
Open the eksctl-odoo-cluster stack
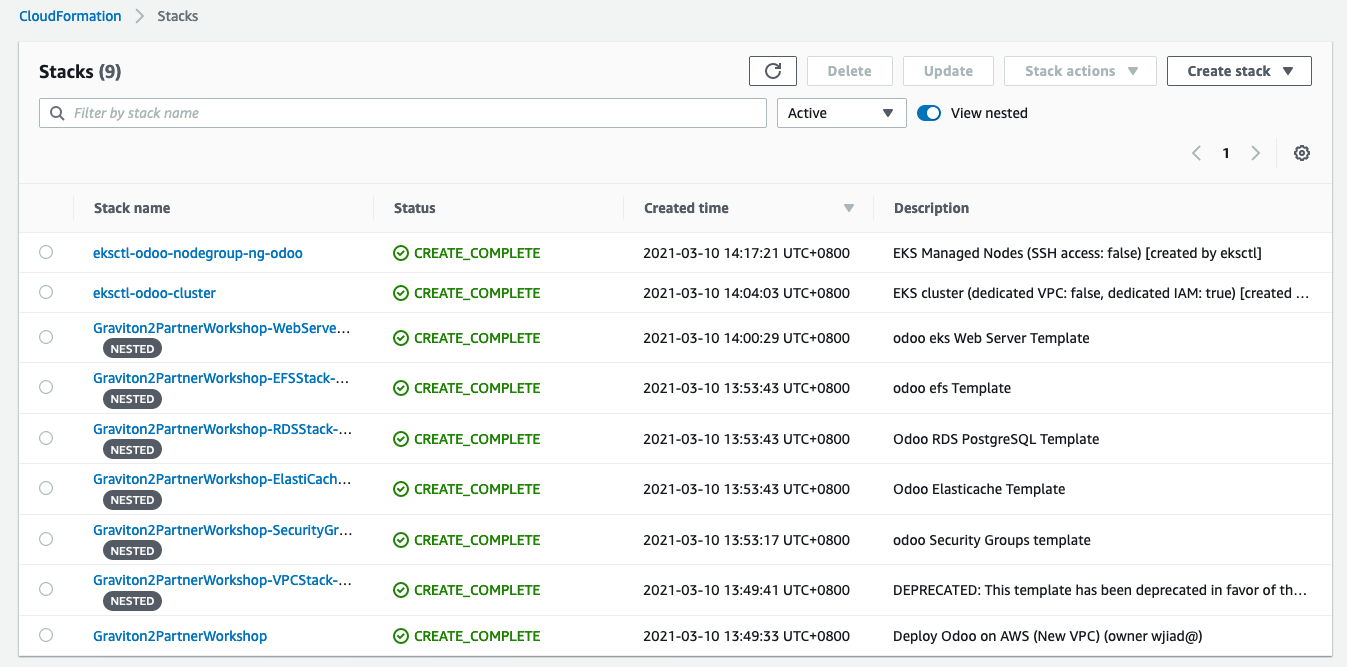tap(154, 292)
